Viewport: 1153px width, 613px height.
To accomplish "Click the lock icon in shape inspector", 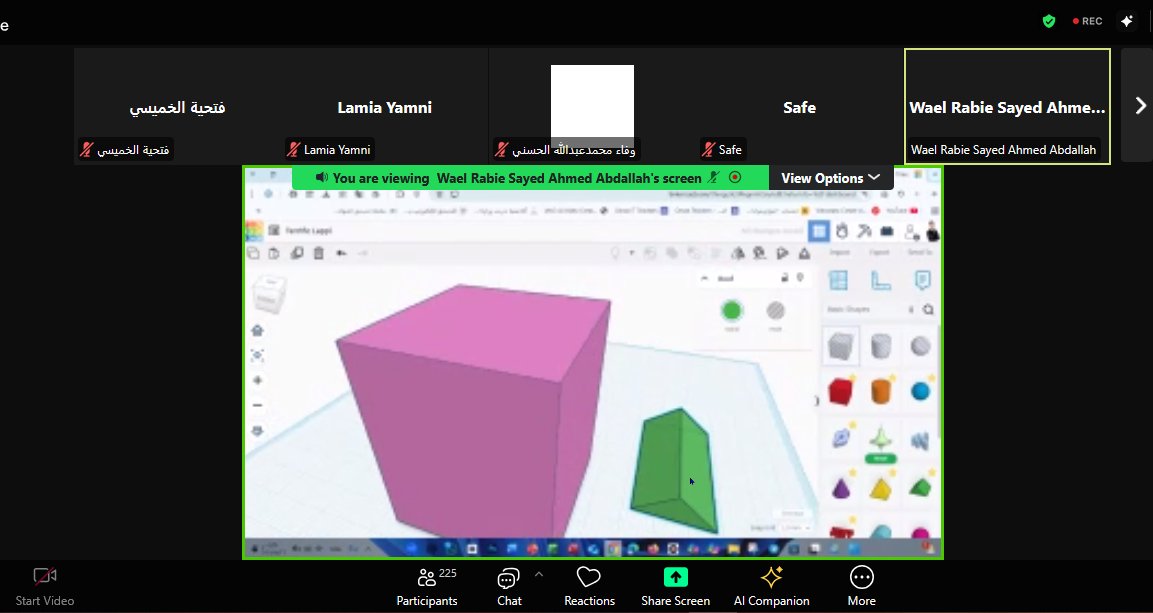I will coord(785,278).
